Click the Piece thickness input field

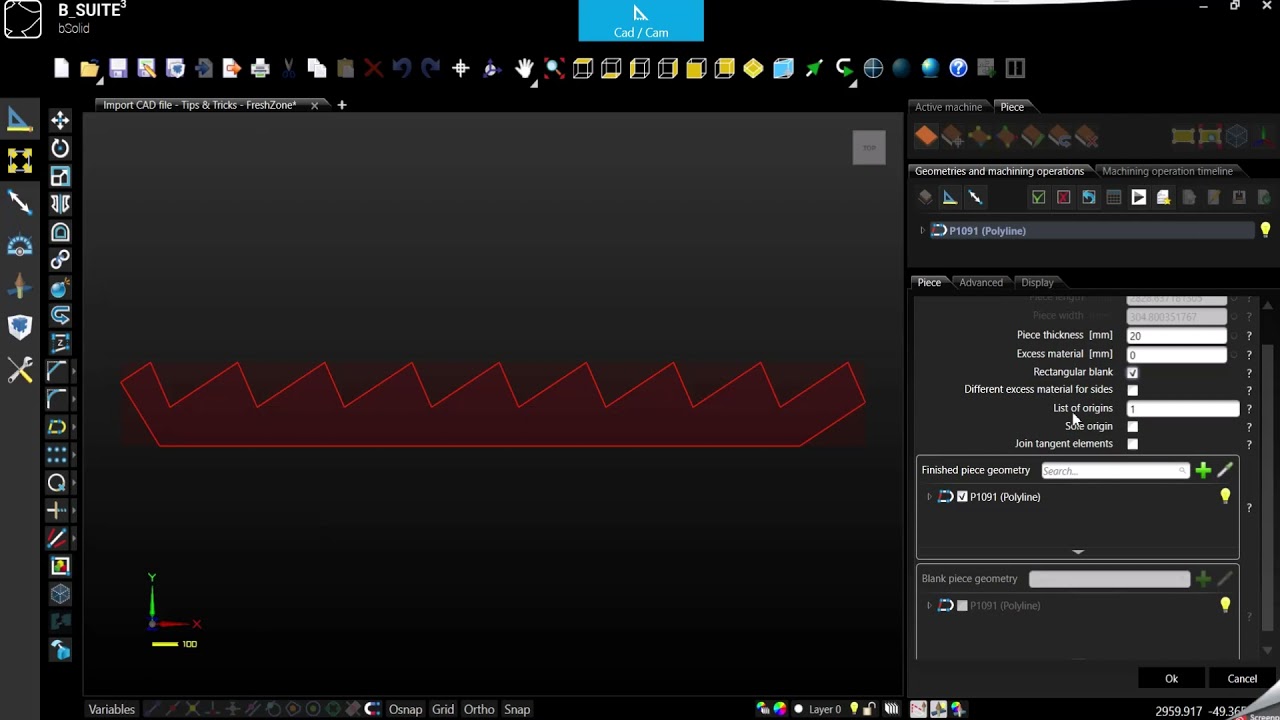1177,336
